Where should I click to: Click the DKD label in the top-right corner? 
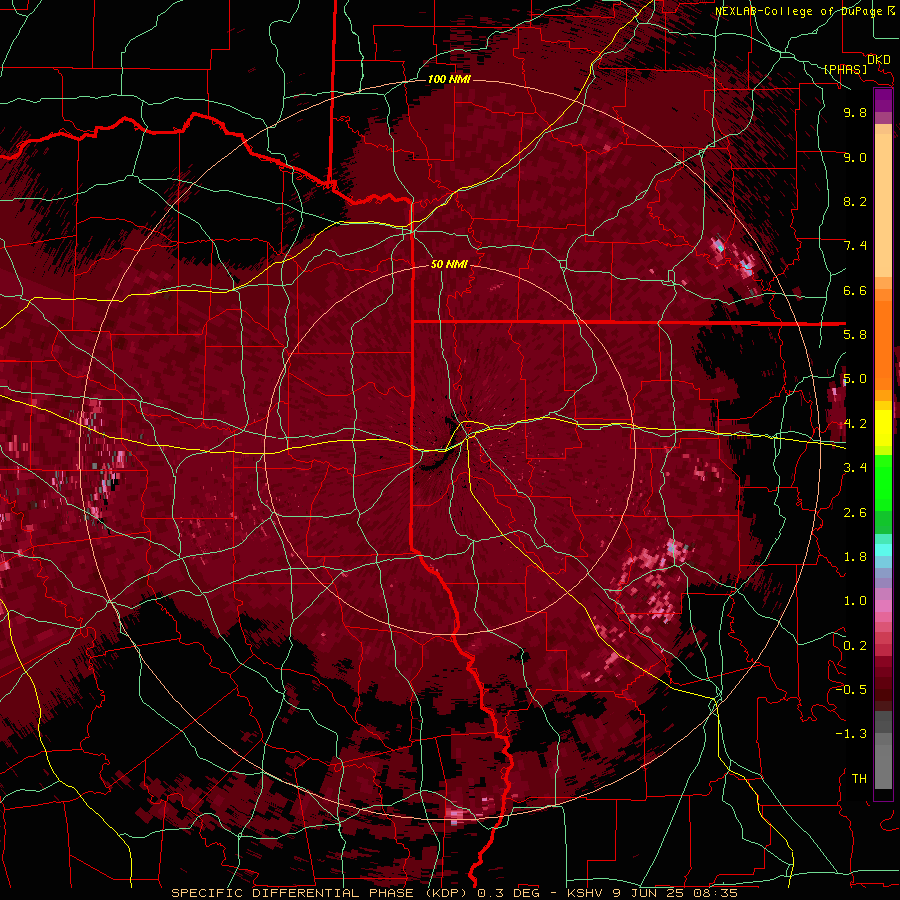[879, 59]
